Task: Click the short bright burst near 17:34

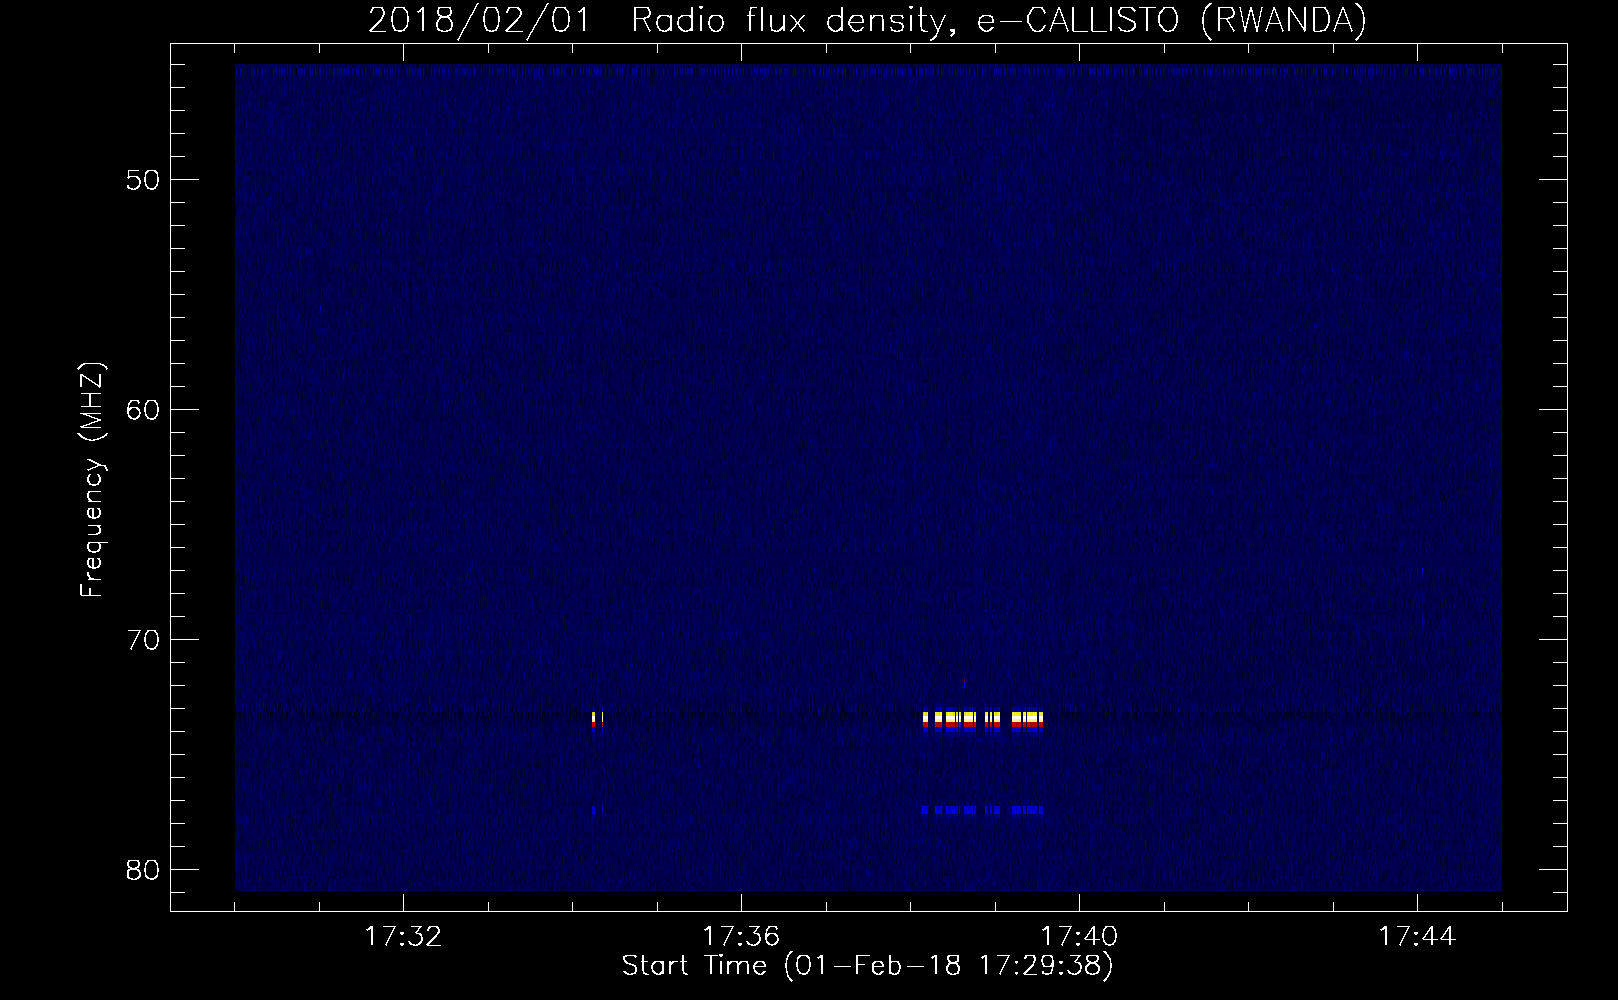Action: coord(597,721)
